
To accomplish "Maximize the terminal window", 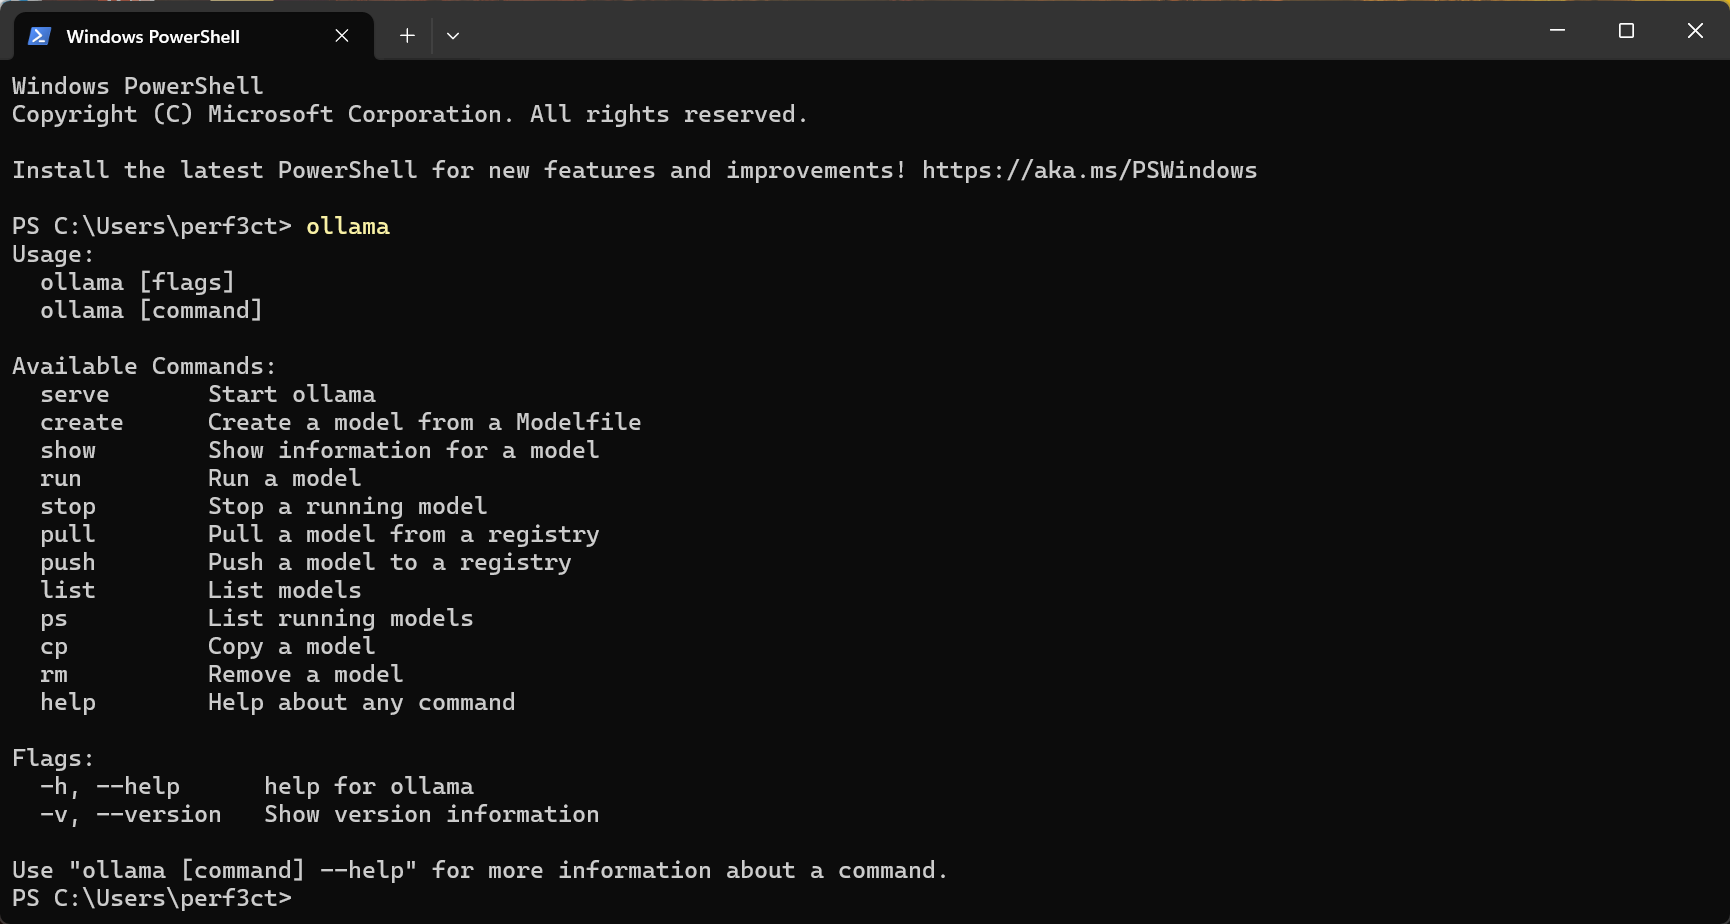I will coord(1626,31).
